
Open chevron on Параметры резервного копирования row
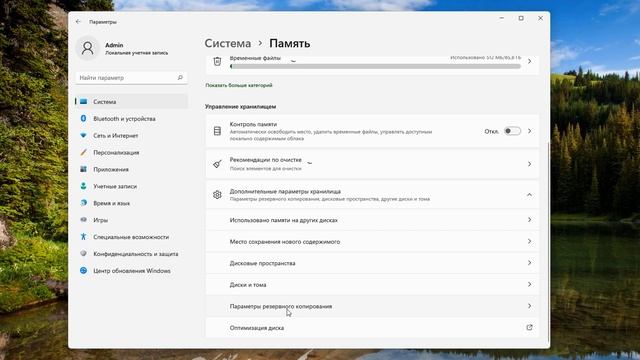tap(529, 306)
